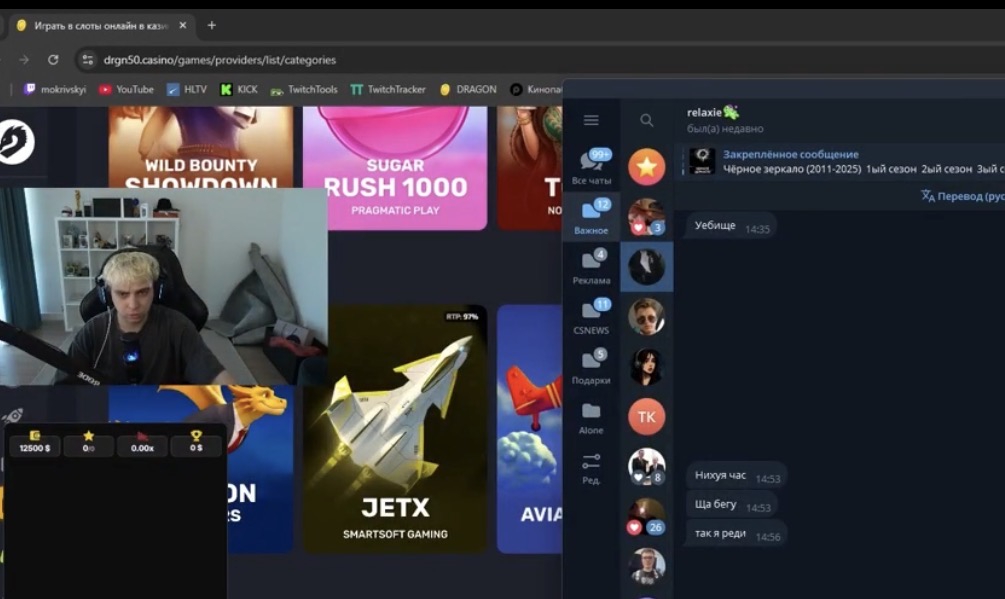Image resolution: width=1005 pixels, height=599 pixels.
Task: Reload the casino page
Action: (53, 60)
